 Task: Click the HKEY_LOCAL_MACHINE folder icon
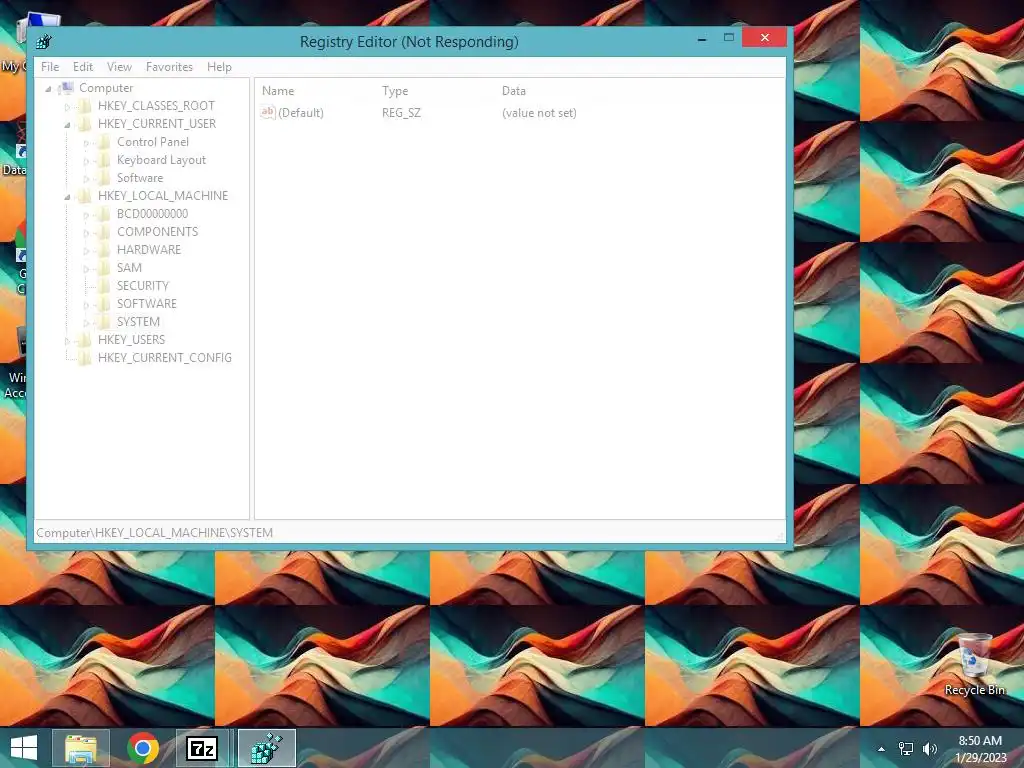[84, 196]
